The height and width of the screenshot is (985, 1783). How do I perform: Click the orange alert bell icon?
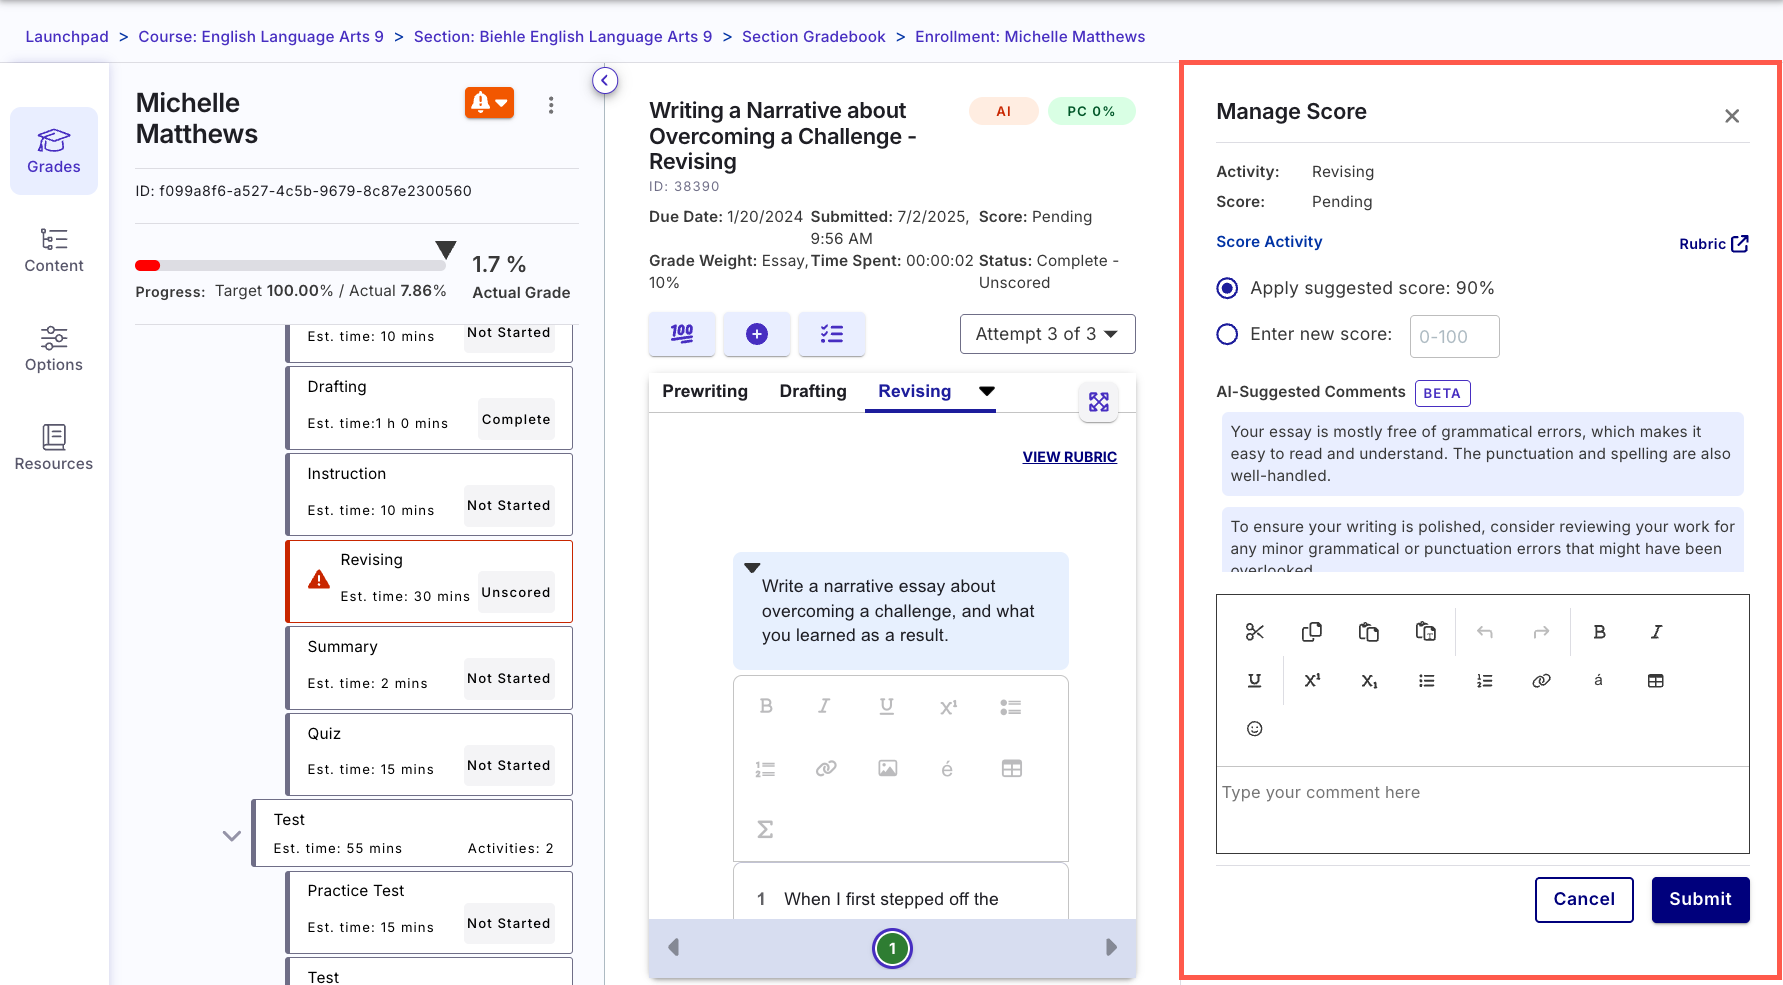(489, 103)
